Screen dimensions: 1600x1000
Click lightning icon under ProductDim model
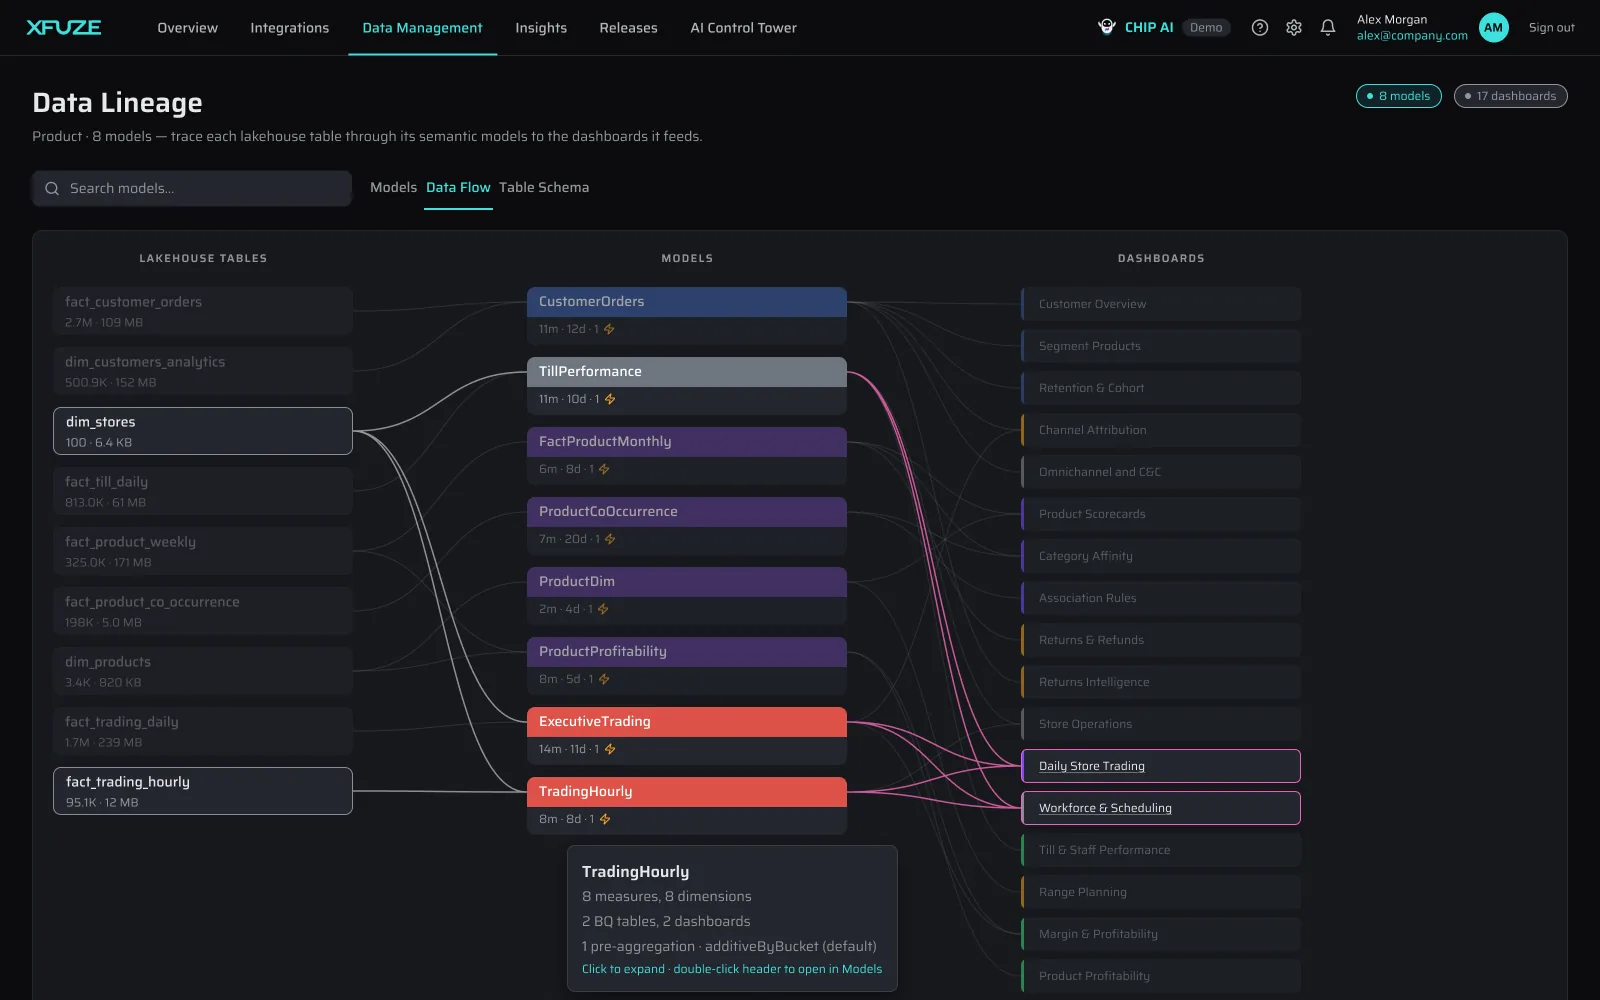pos(603,609)
